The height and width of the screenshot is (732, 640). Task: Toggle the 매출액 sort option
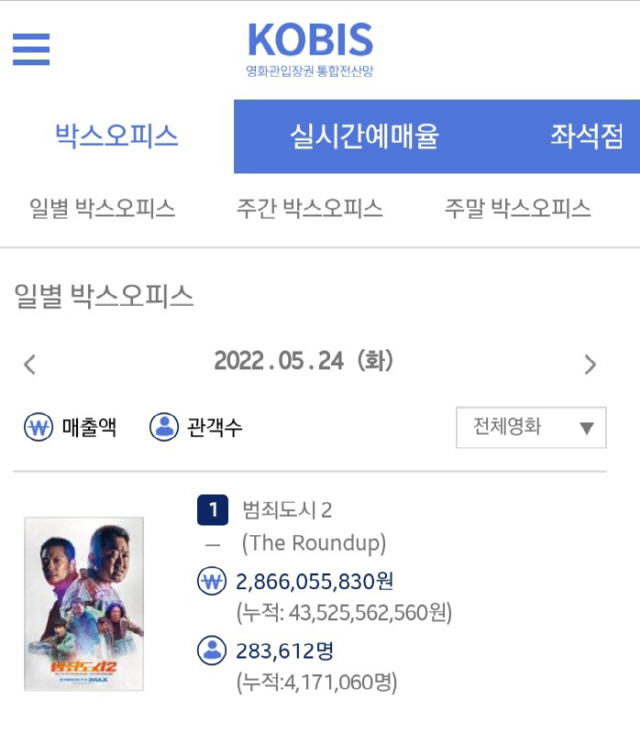89,428
